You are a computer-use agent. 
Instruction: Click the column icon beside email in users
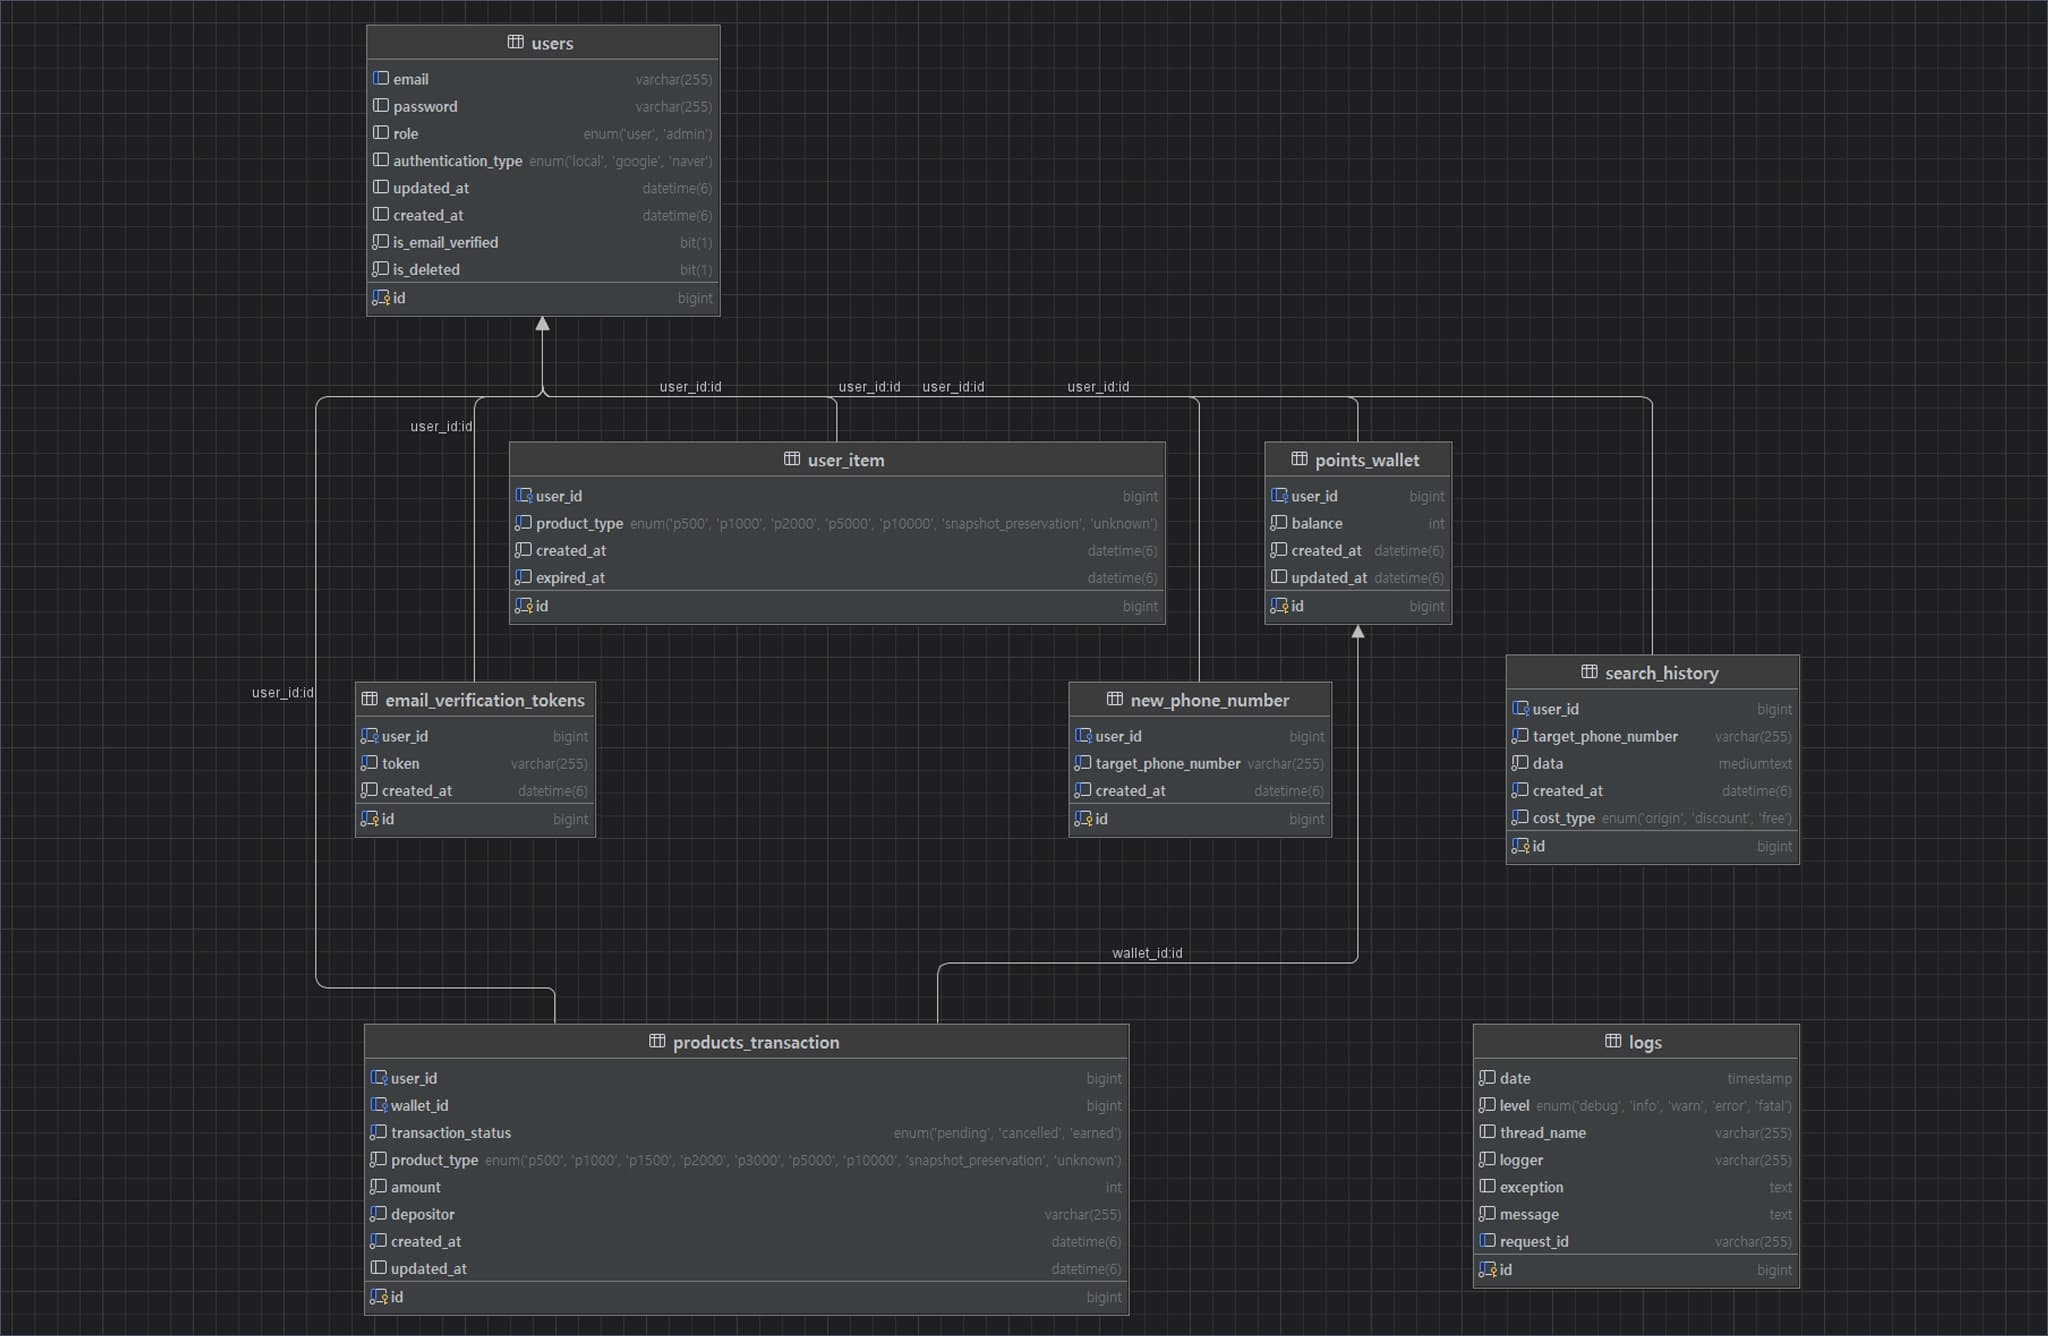382,78
